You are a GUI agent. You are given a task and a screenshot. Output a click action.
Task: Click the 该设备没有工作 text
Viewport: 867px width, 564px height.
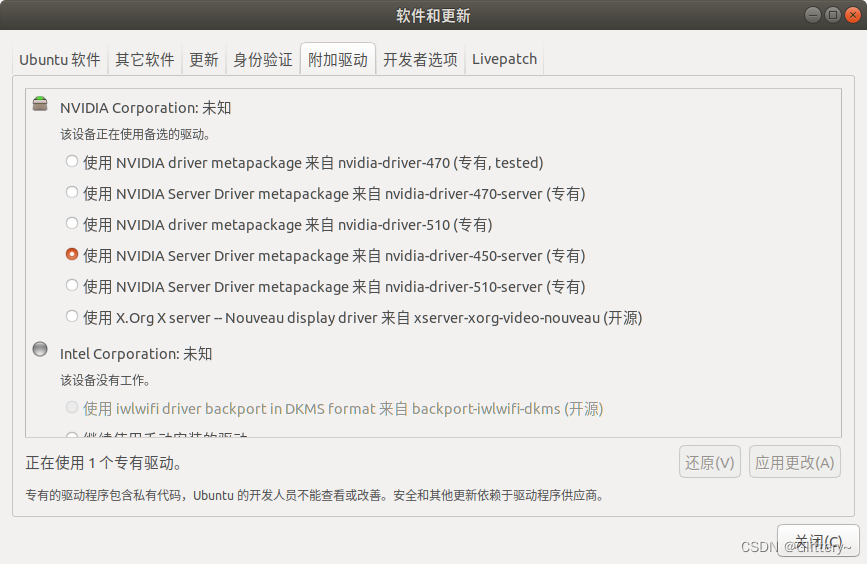click(x=105, y=380)
